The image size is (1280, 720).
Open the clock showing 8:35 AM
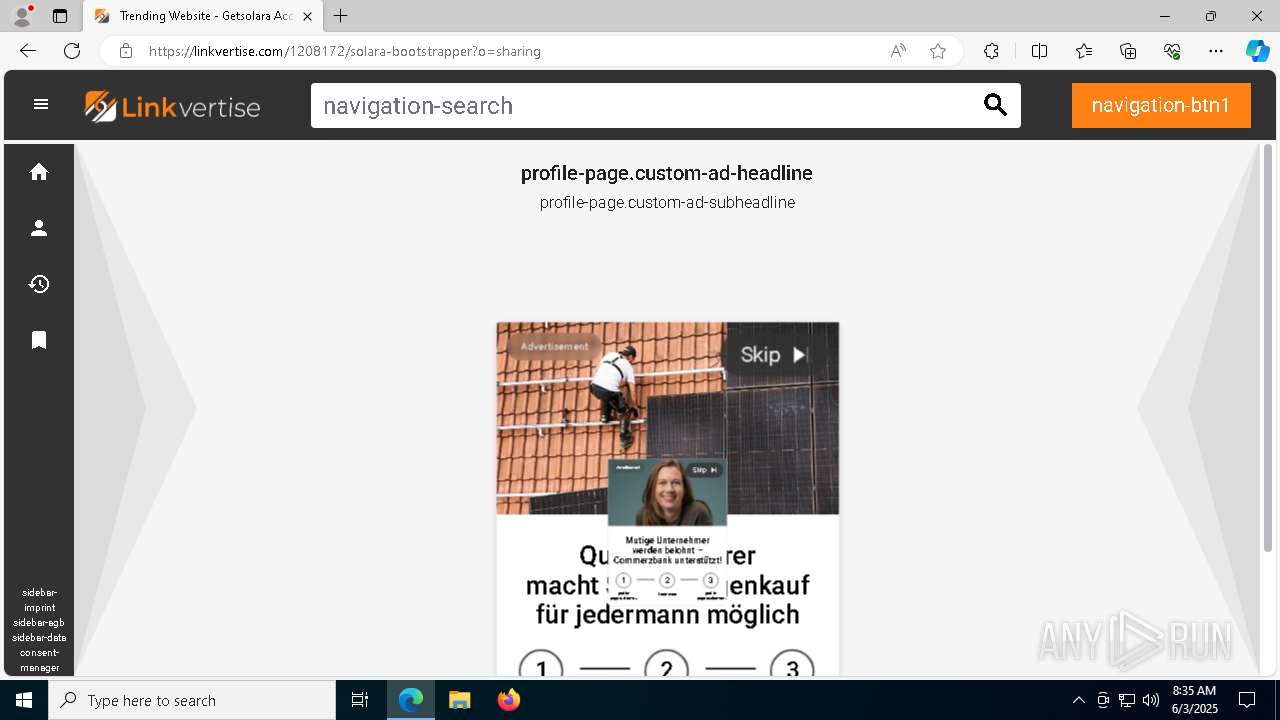1194,700
